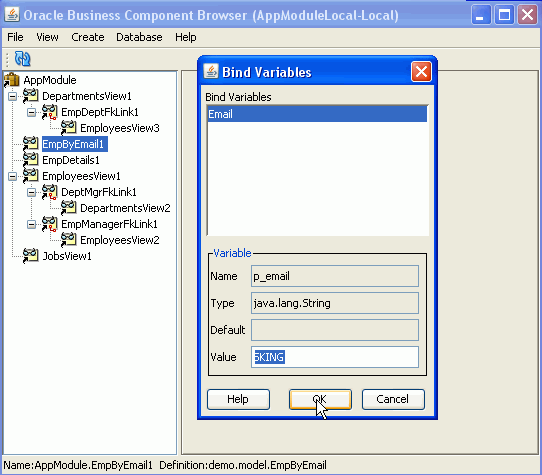Click the DepartmentsView2 node icon

[68, 208]
